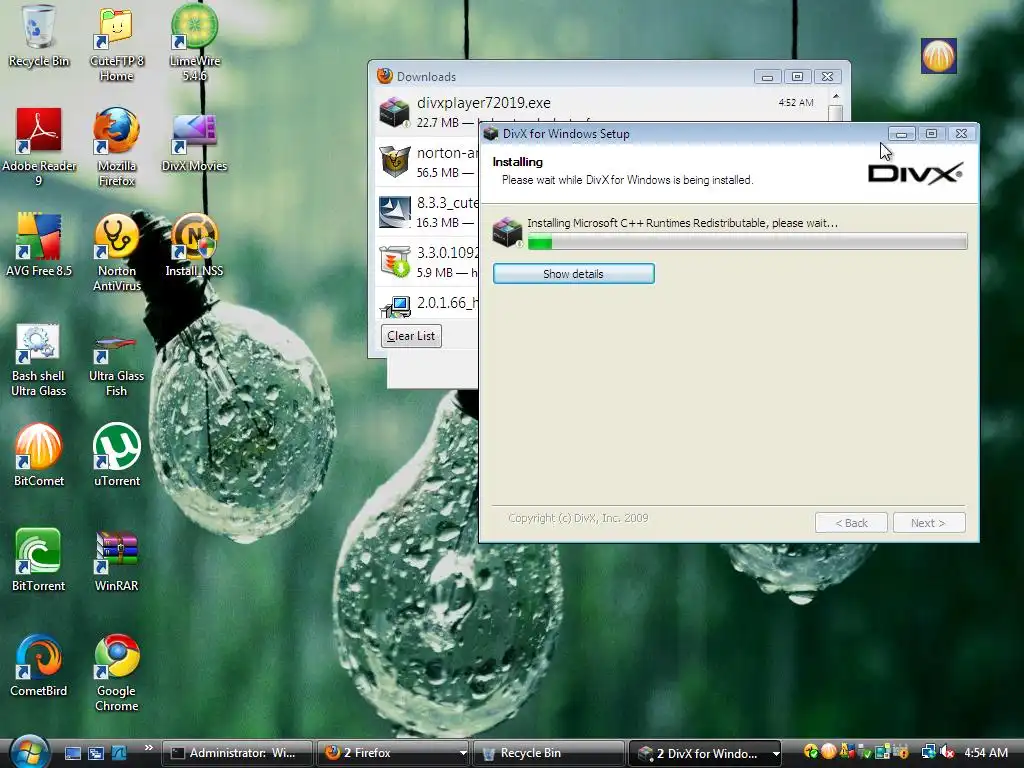
Task: Click the Show Desktop quick launch icon
Action: tap(72, 753)
